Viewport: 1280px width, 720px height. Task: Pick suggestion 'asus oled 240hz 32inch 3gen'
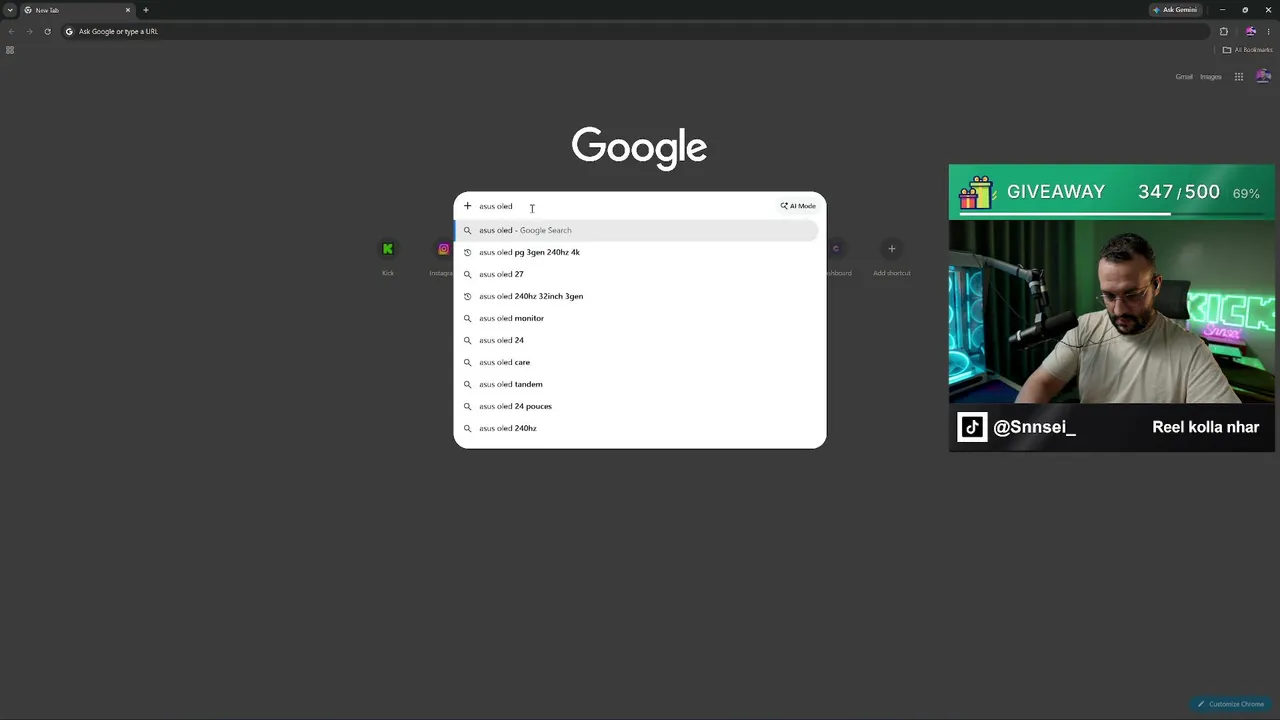point(636,296)
